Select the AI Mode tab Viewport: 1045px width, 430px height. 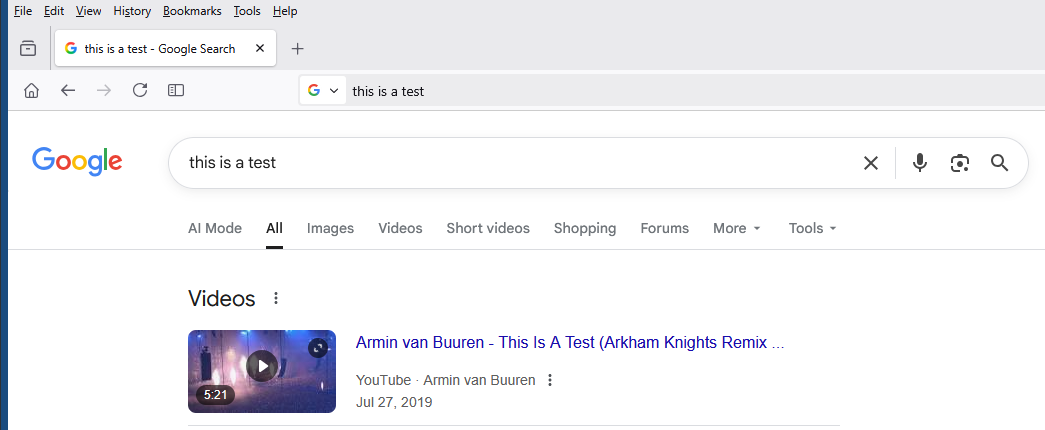point(215,228)
